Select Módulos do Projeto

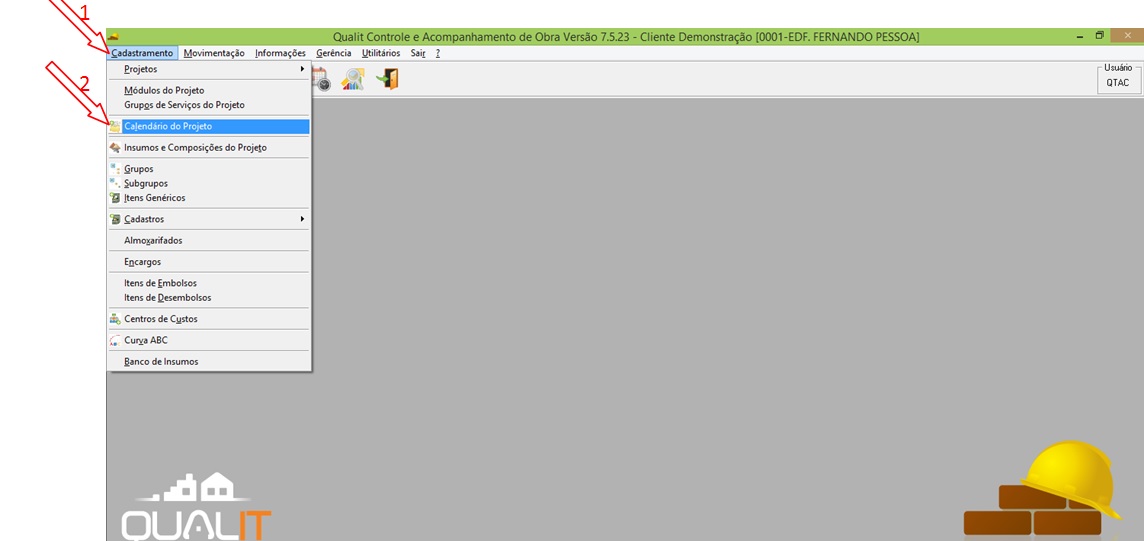pyautogui.click(x=209, y=90)
